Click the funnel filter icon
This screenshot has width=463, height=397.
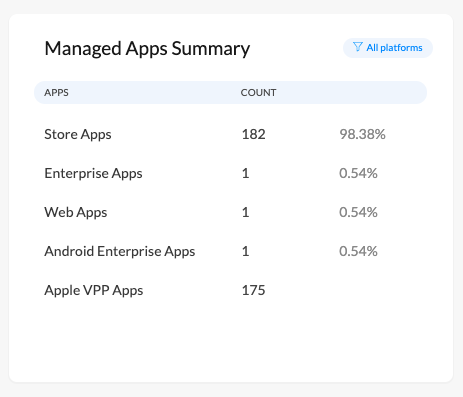tap(358, 47)
